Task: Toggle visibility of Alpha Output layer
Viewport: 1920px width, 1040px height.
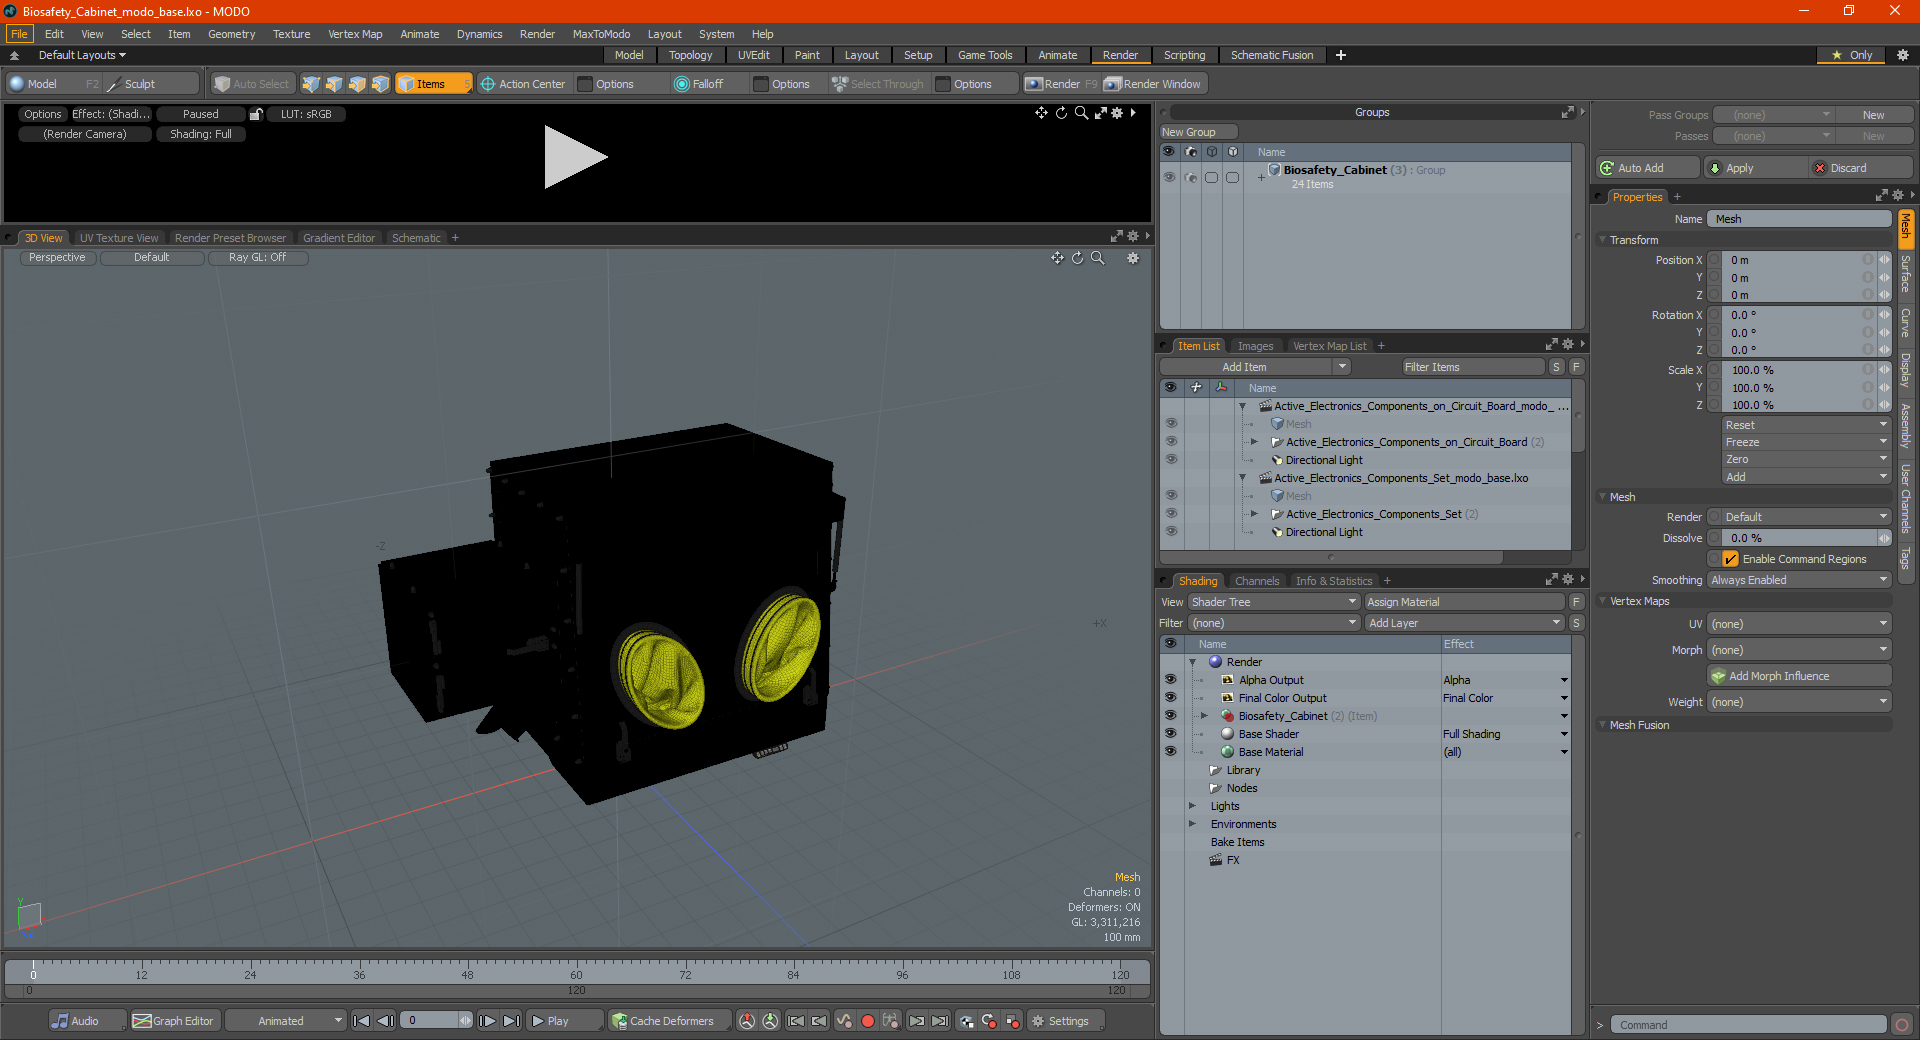Action: pyautogui.click(x=1170, y=679)
